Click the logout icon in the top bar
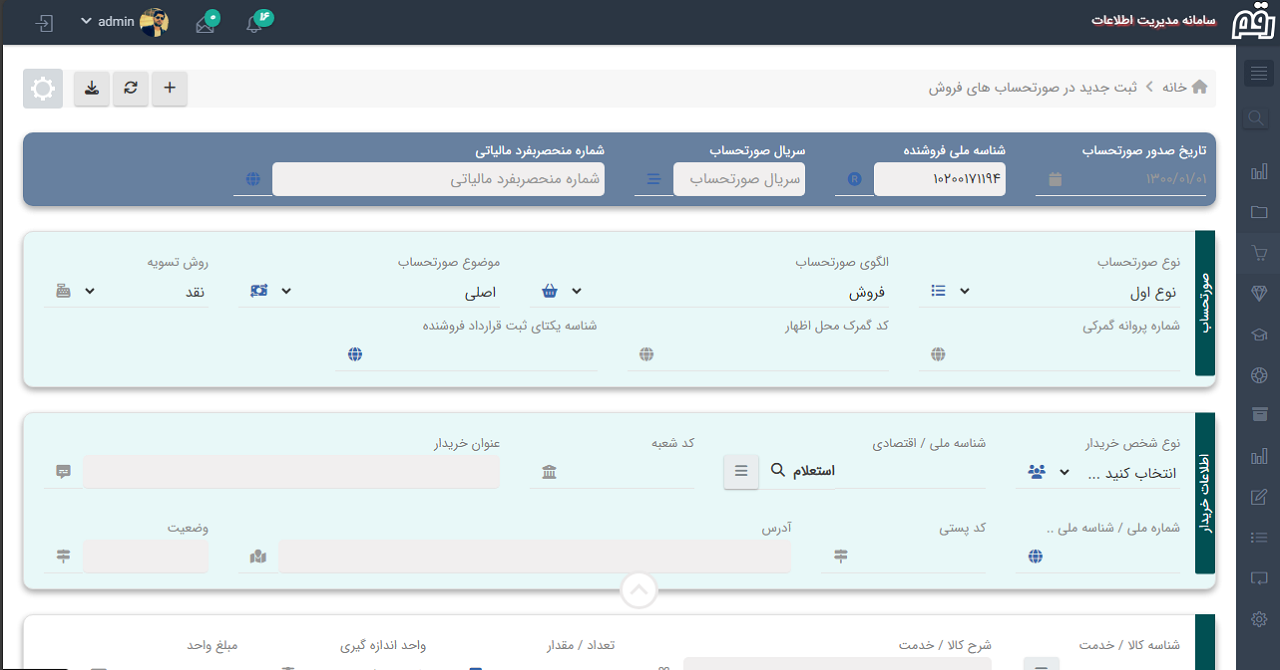 pyautogui.click(x=42, y=21)
